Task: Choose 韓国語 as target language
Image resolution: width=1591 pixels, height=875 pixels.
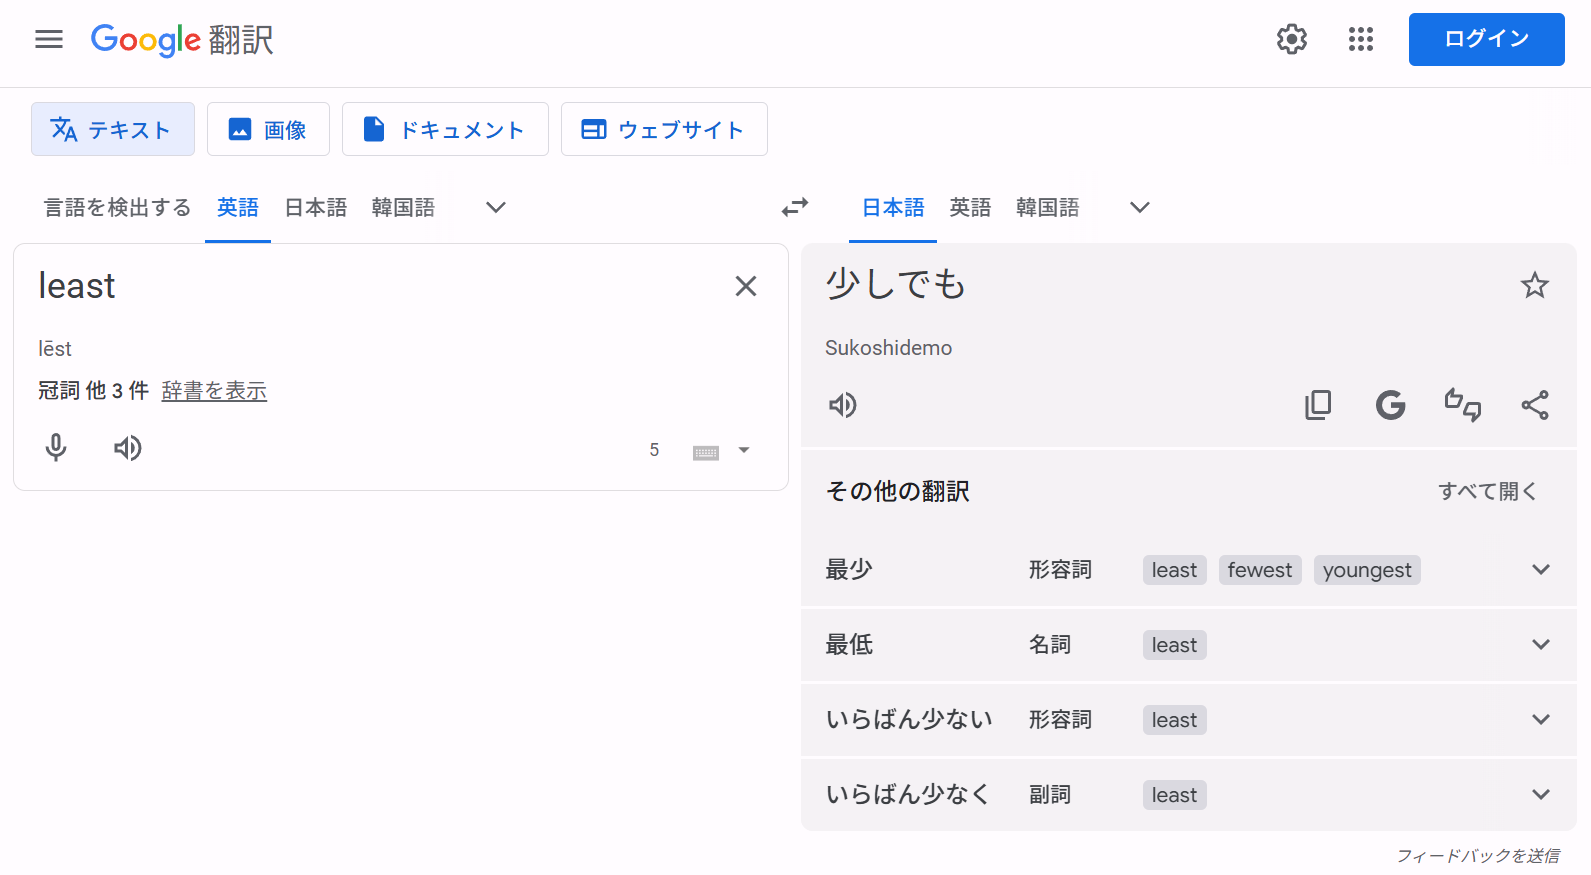Action: click(1047, 207)
